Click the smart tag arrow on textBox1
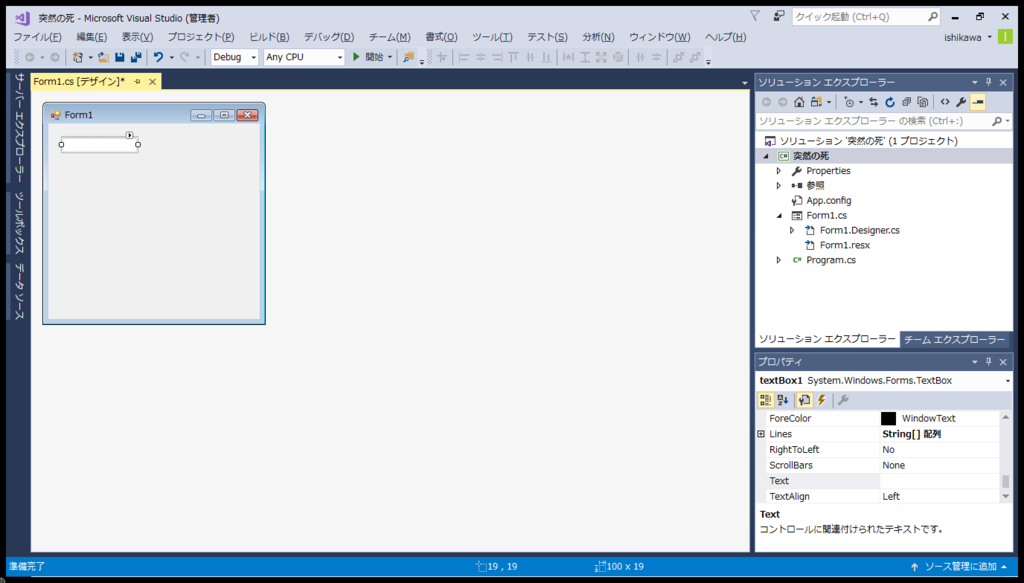 [x=130, y=135]
